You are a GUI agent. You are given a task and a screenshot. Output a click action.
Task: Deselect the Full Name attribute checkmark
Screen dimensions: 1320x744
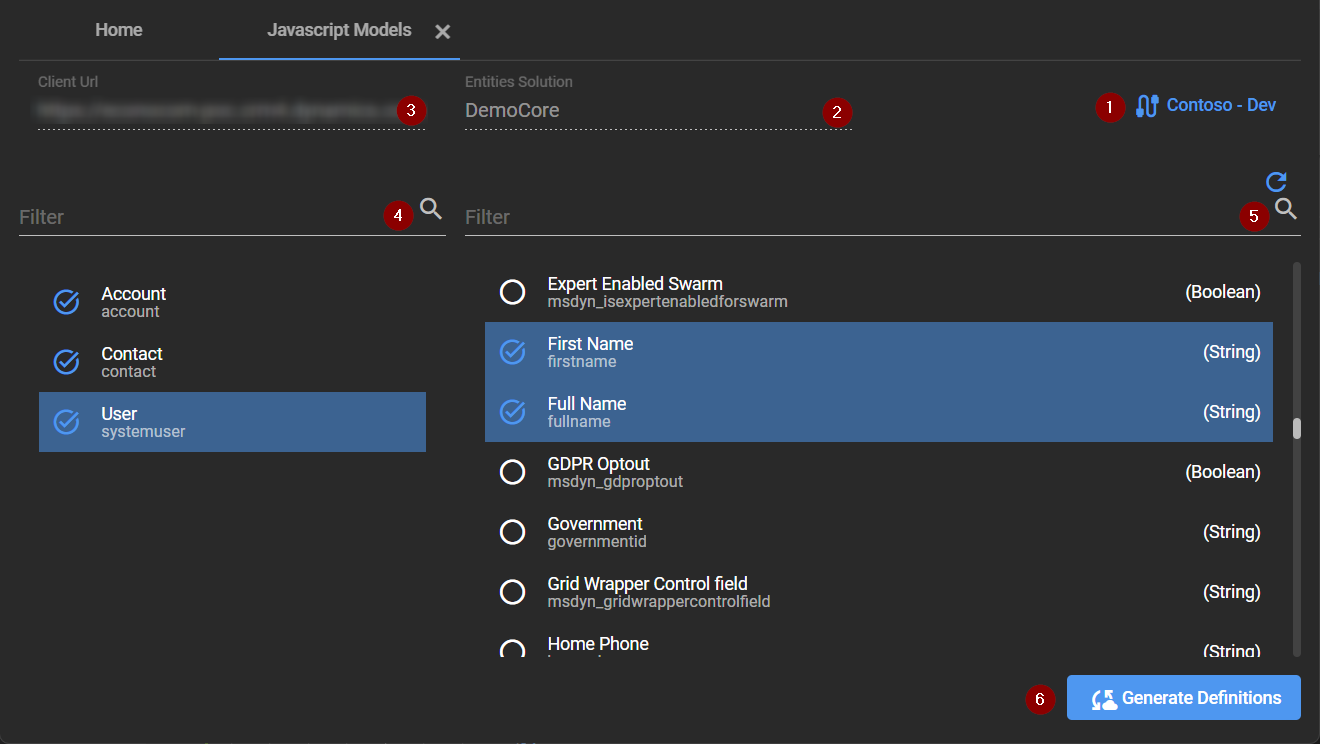click(x=512, y=412)
